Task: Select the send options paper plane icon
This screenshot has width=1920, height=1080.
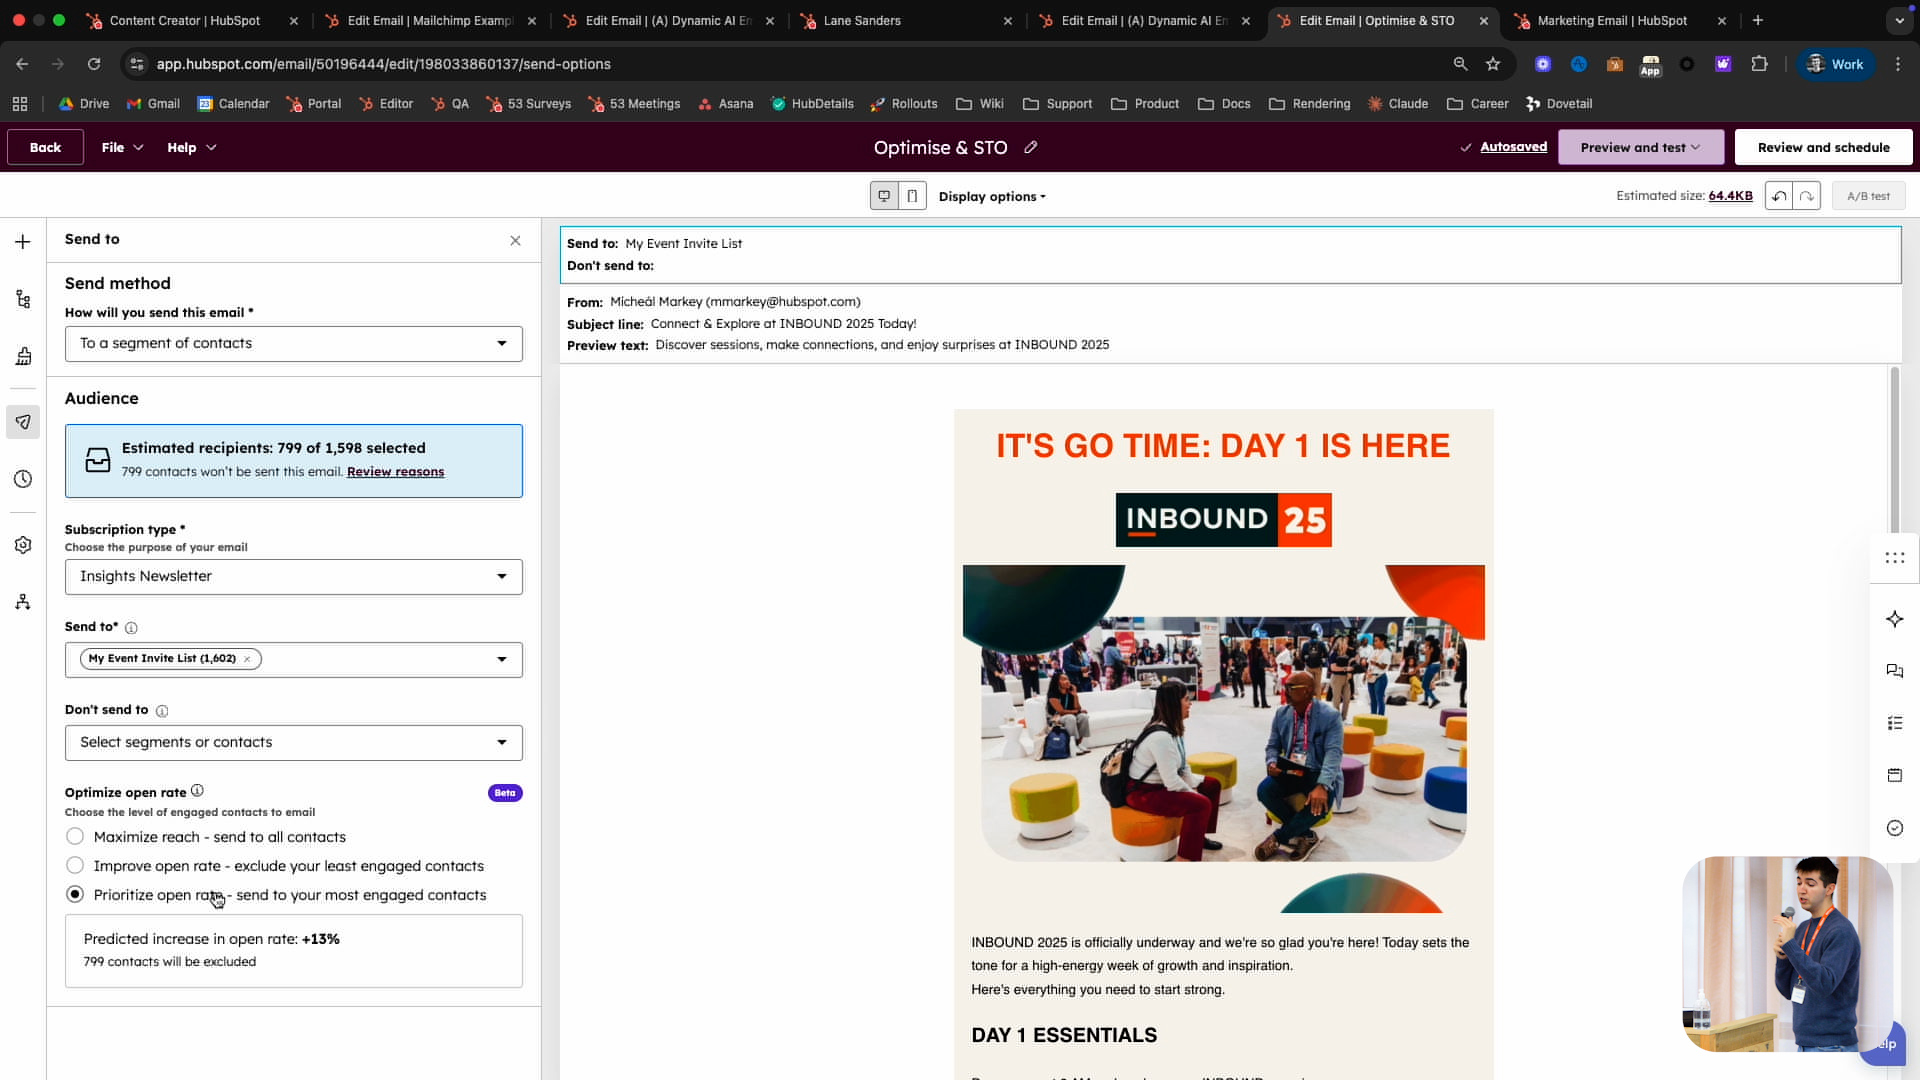Action: point(22,421)
